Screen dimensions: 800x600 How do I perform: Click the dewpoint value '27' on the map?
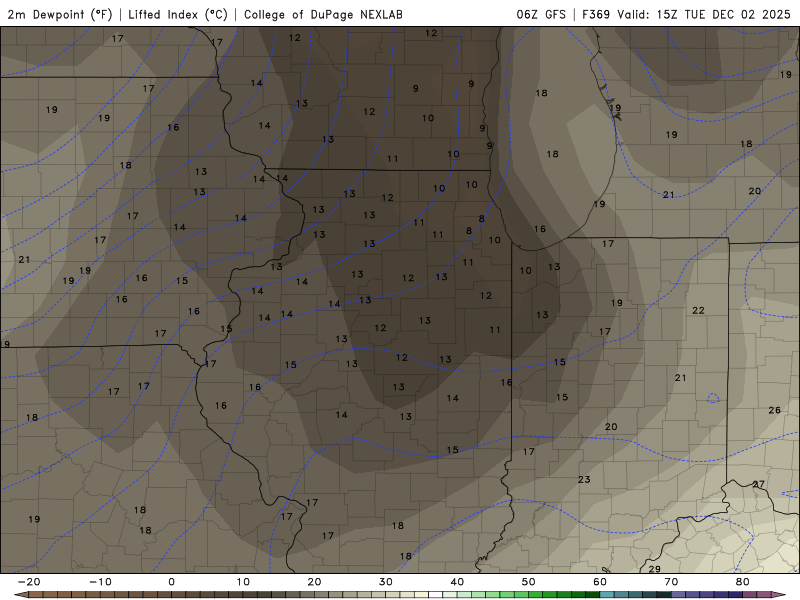pyautogui.click(x=759, y=484)
